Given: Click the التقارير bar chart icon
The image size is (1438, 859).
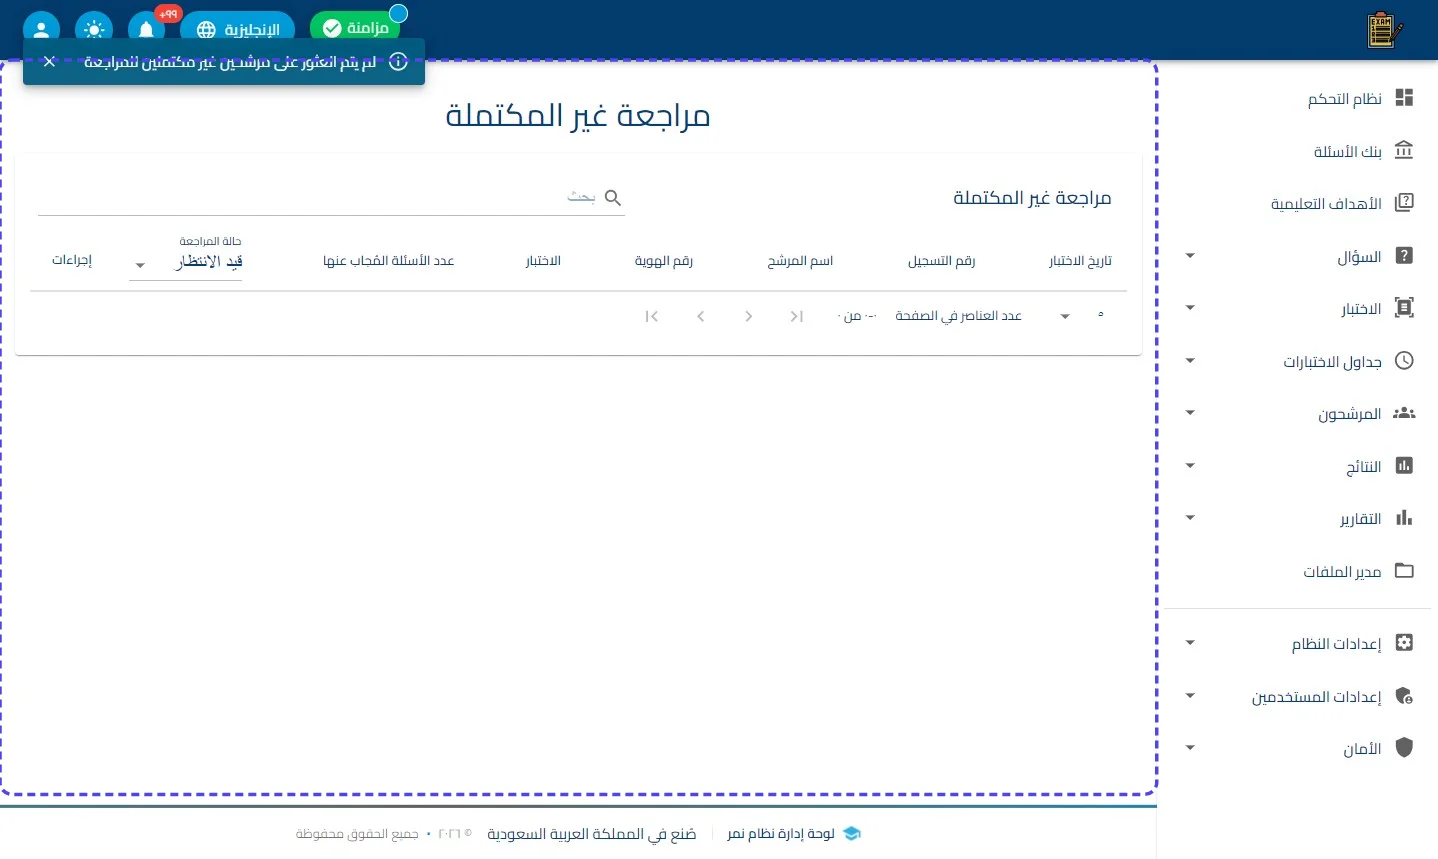Looking at the screenshot, I should click(1404, 518).
